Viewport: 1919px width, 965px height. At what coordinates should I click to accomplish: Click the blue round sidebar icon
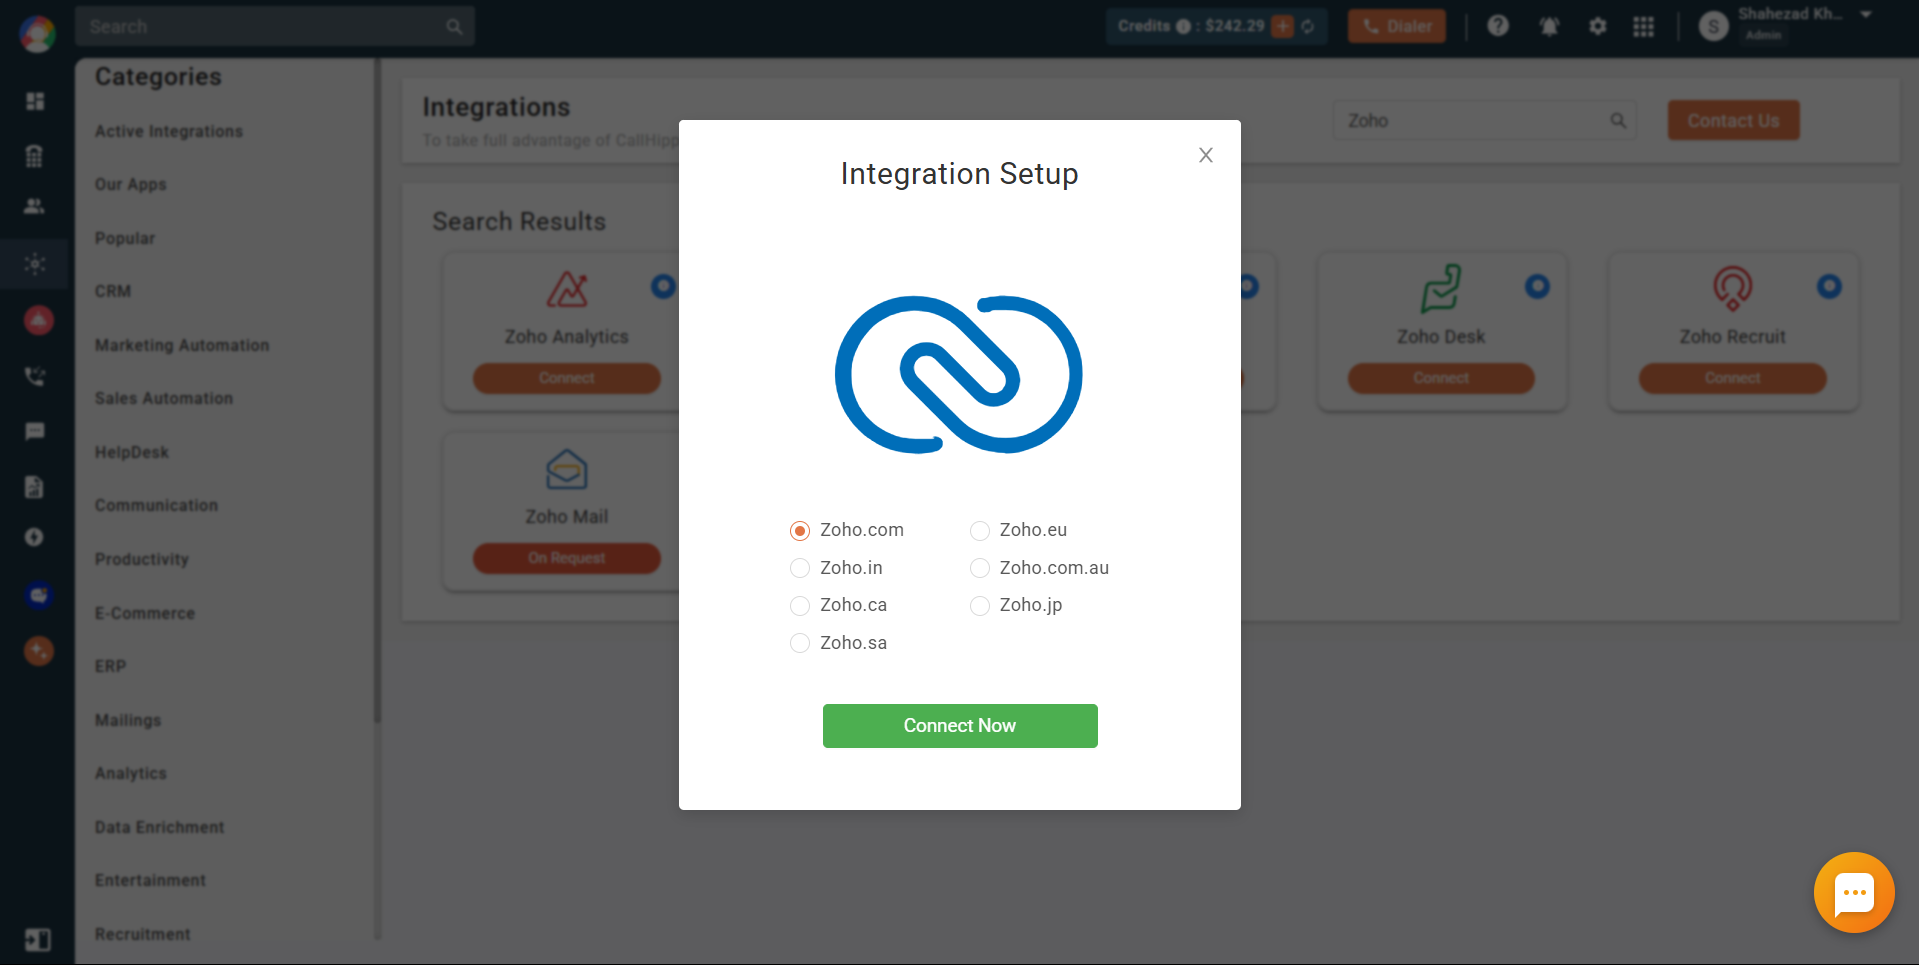[38, 595]
